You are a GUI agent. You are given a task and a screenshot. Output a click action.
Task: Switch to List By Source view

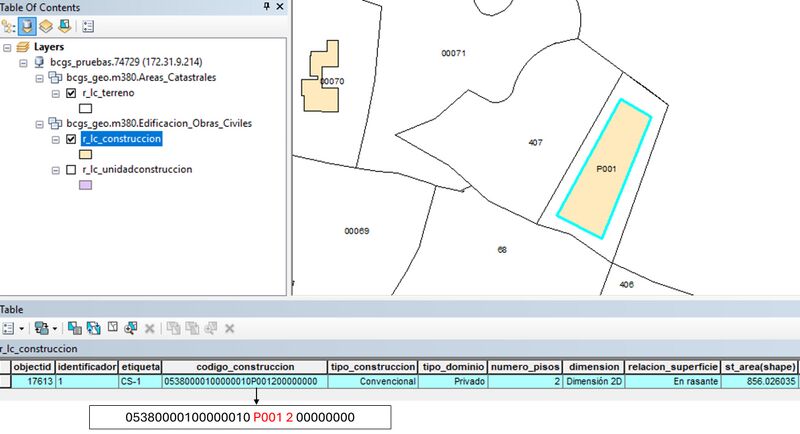point(27,27)
